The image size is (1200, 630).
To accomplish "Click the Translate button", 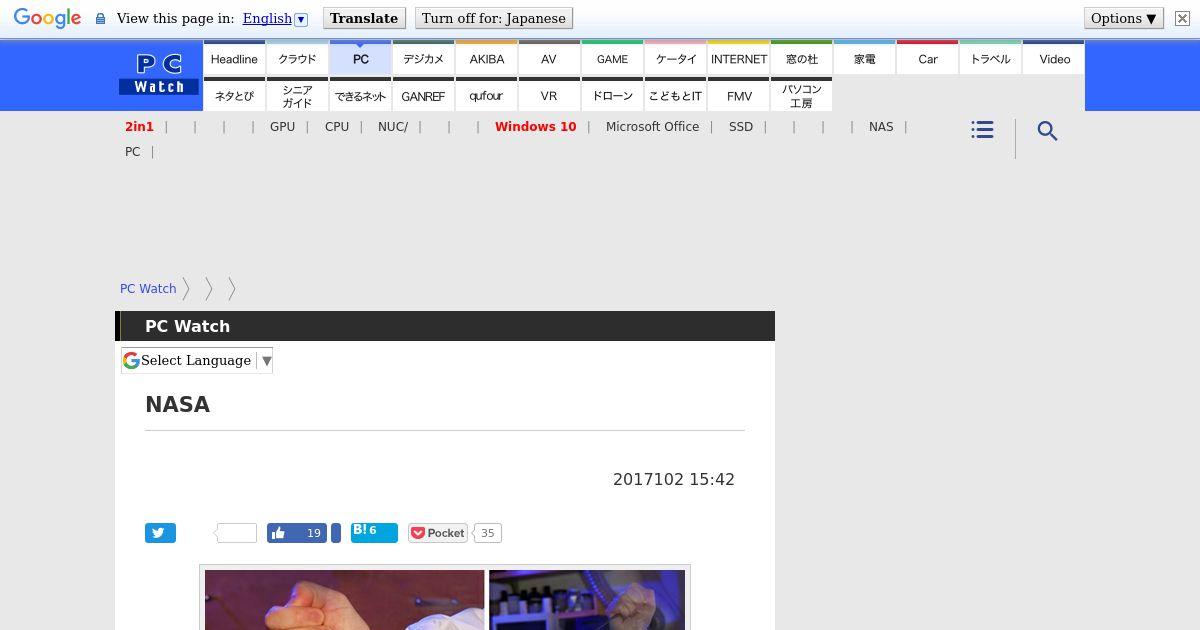I will [x=364, y=18].
